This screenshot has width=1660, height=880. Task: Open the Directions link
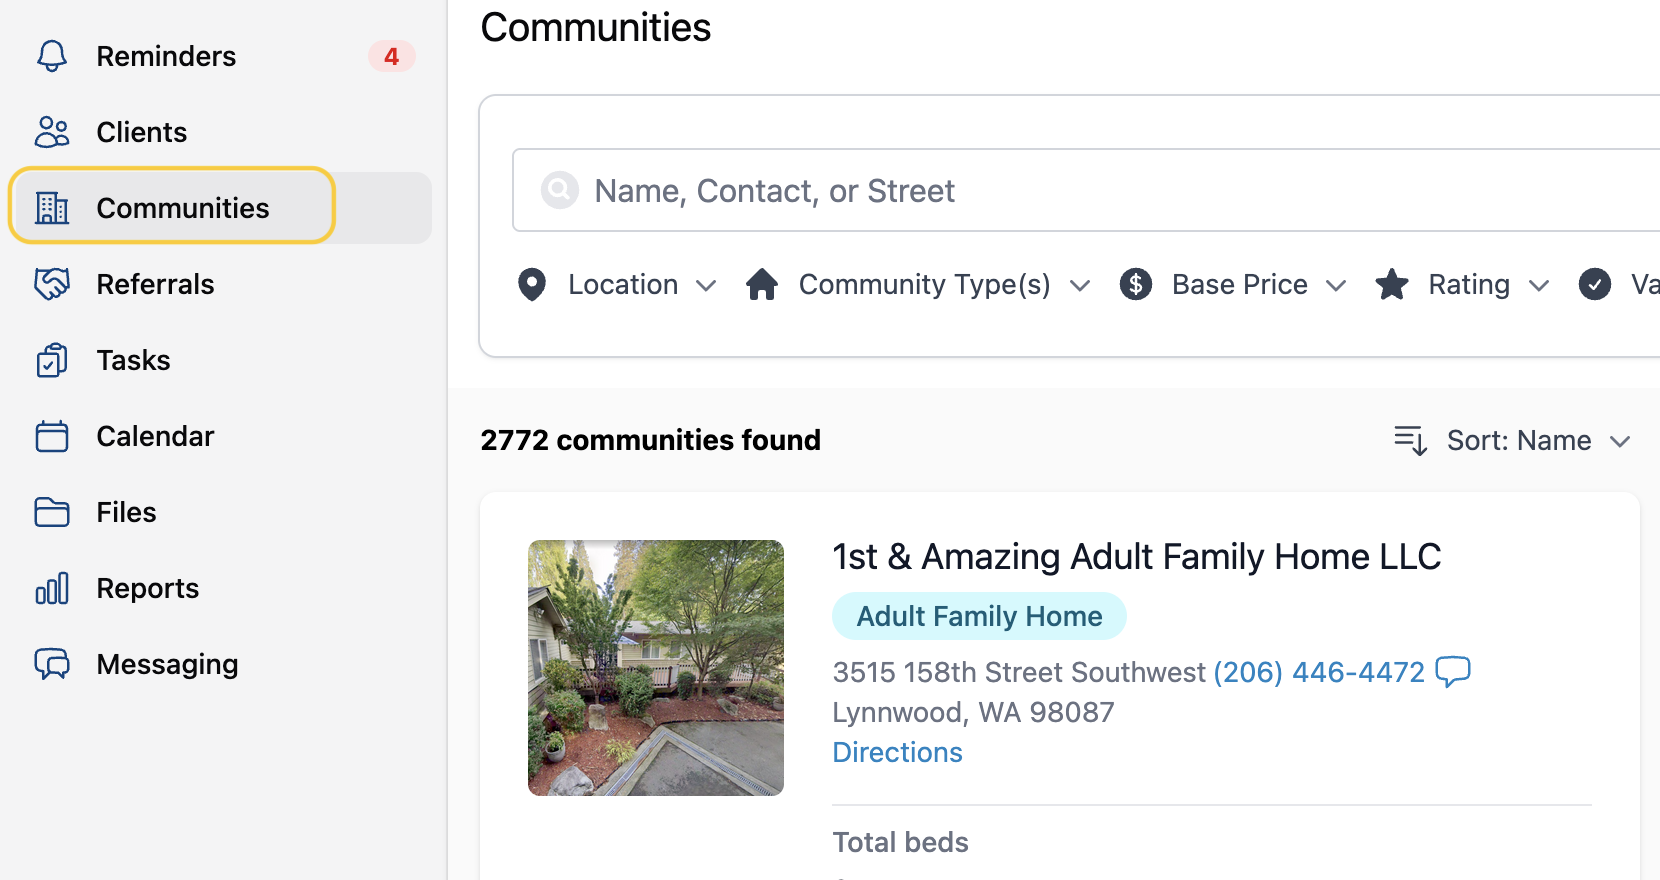coord(897,752)
